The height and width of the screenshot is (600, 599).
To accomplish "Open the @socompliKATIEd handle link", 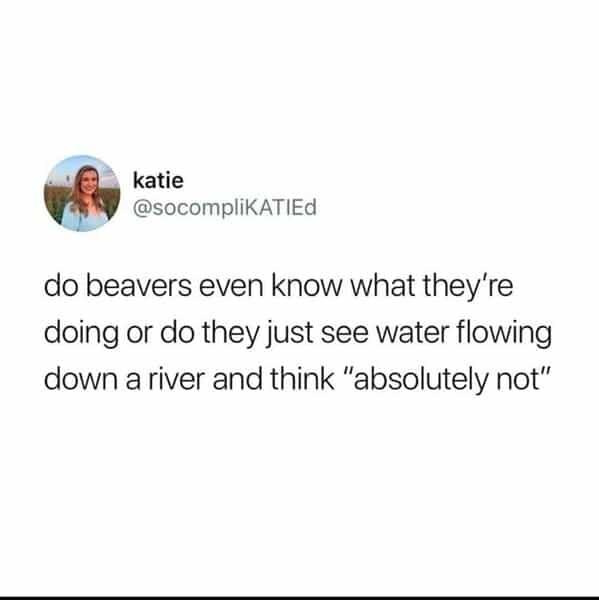I will (225, 208).
